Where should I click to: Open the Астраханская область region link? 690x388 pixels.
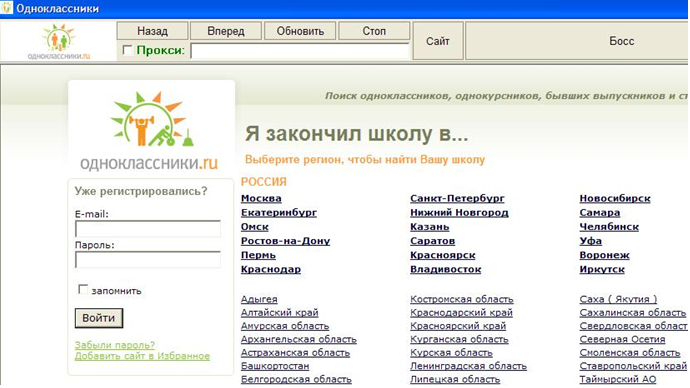(295, 353)
